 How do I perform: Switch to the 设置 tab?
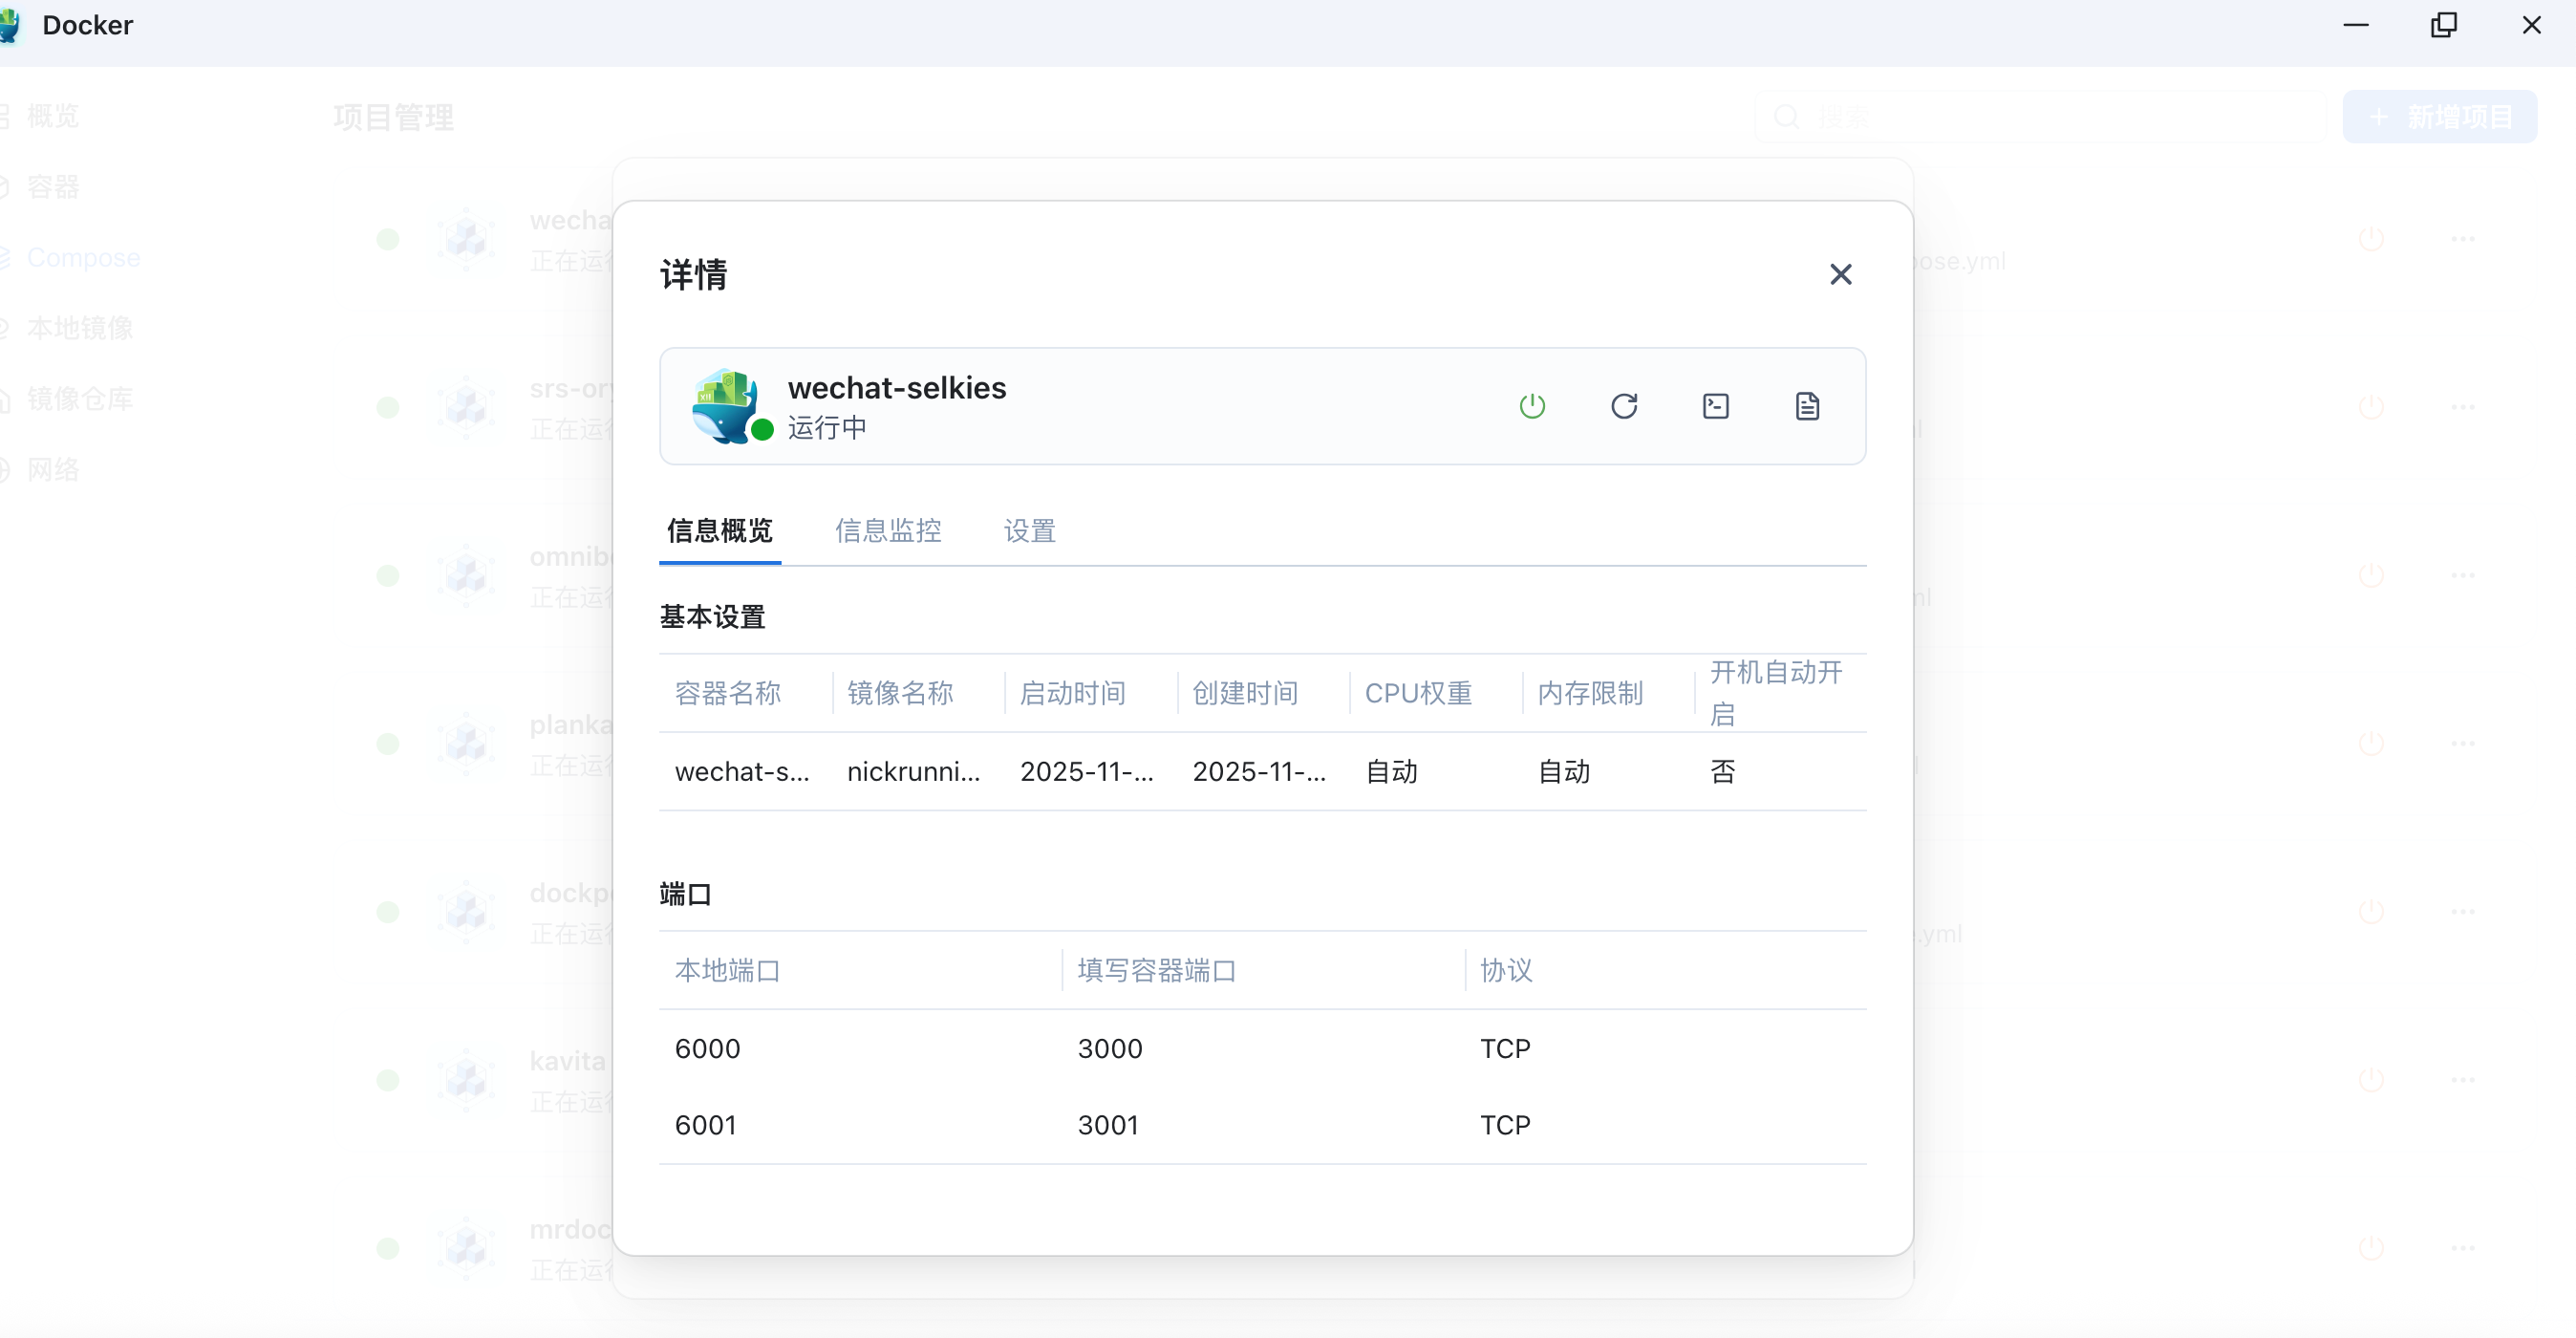1030,531
